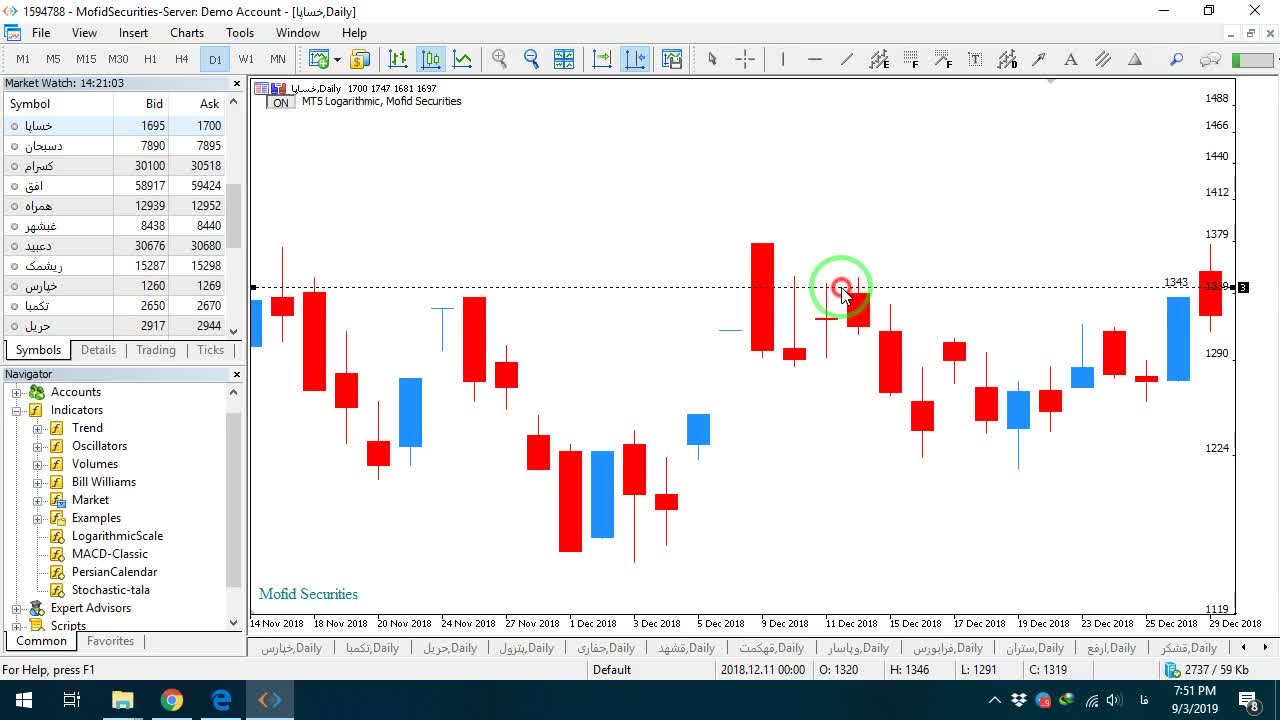Open the Tools menu

click(240, 33)
